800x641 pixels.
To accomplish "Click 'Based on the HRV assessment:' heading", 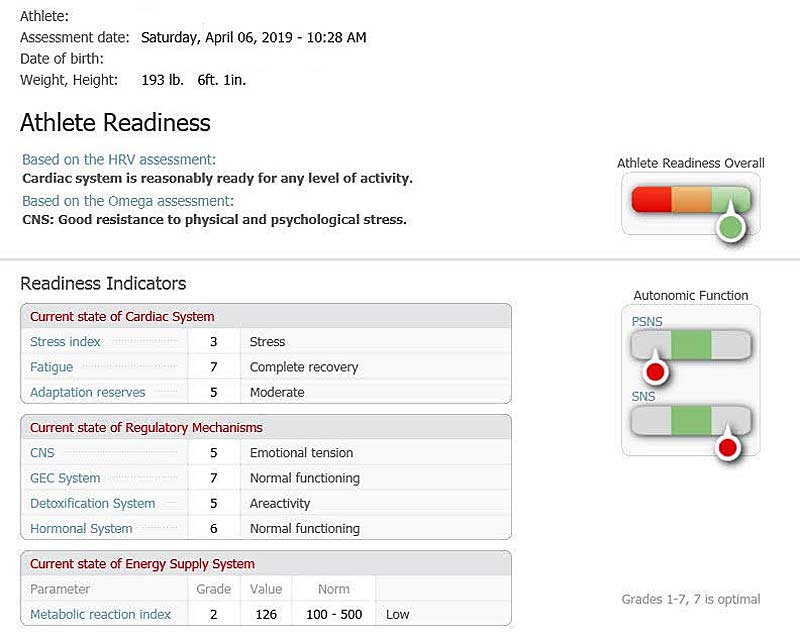I will [x=119, y=160].
